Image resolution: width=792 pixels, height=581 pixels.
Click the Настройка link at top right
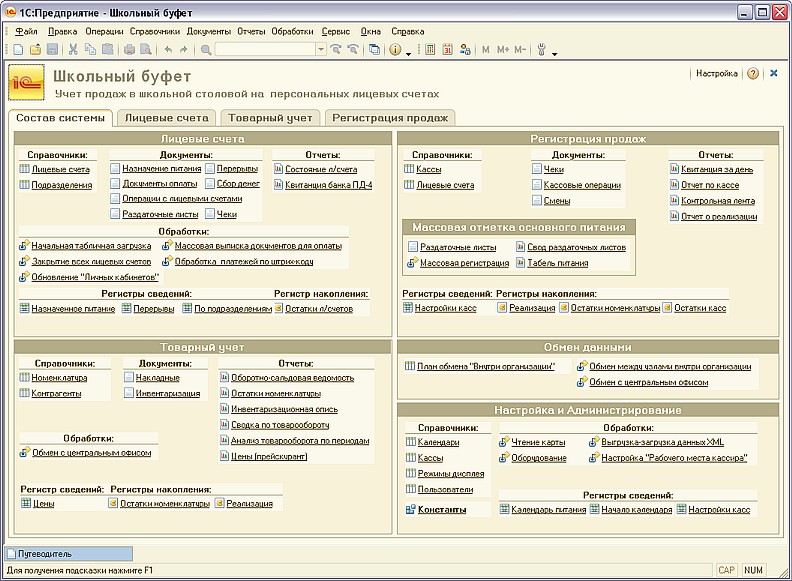tap(716, 74)
